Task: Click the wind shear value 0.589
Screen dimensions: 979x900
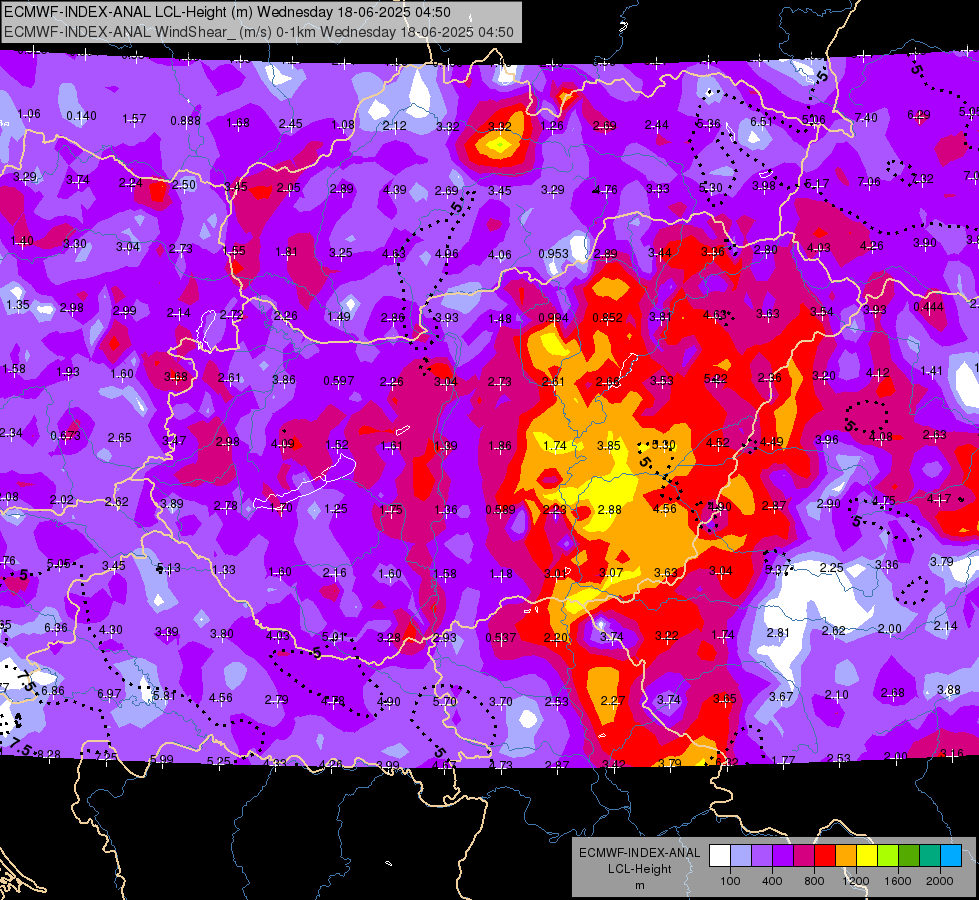Action: [501, 510]
